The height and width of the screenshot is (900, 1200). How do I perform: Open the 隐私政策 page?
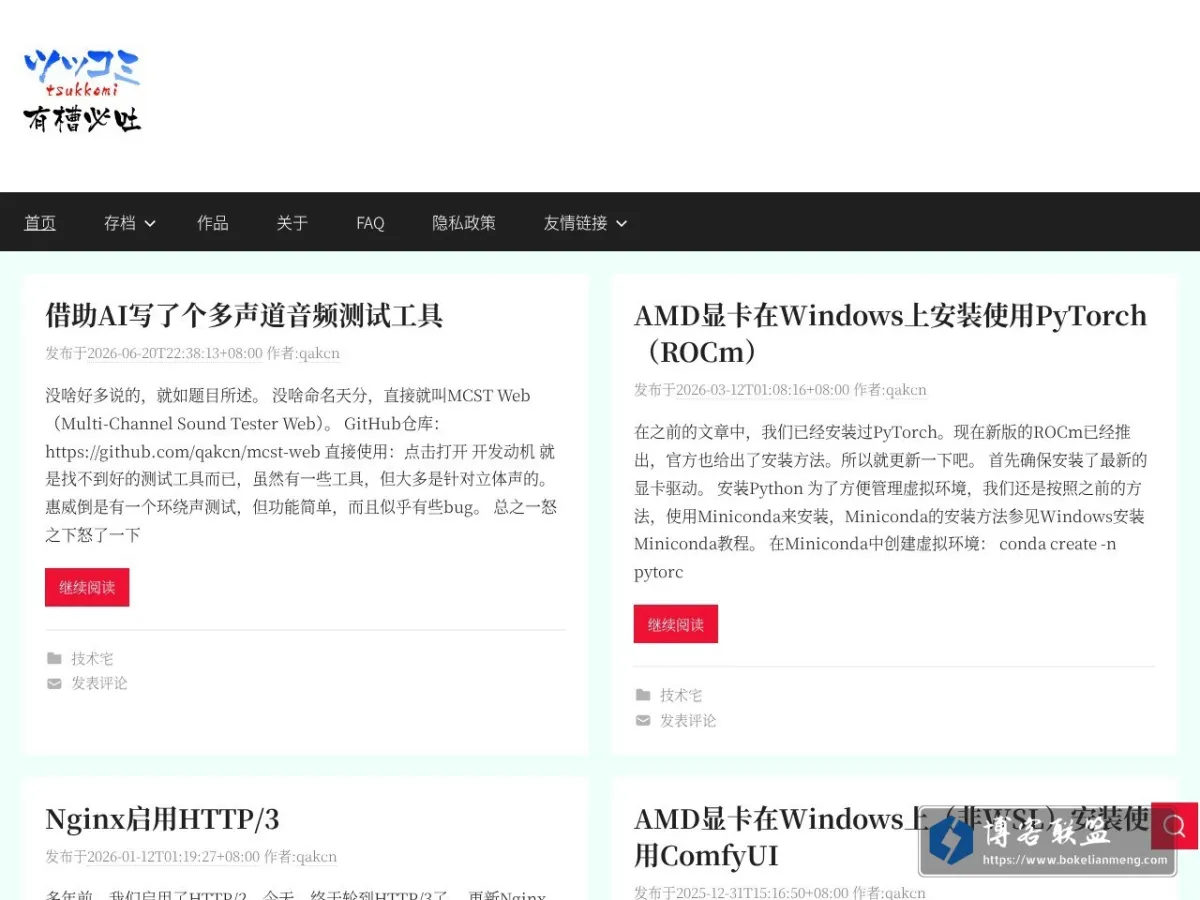point(464,223)
